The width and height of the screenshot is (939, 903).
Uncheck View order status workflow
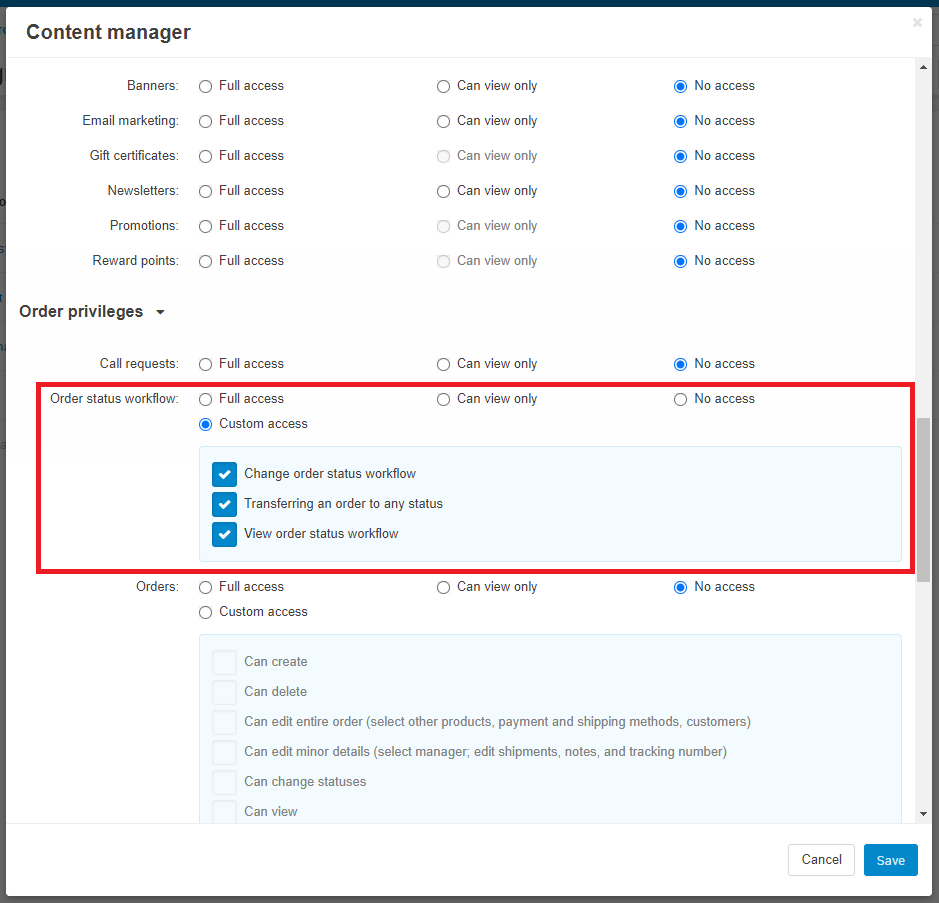tap(225, 534)
